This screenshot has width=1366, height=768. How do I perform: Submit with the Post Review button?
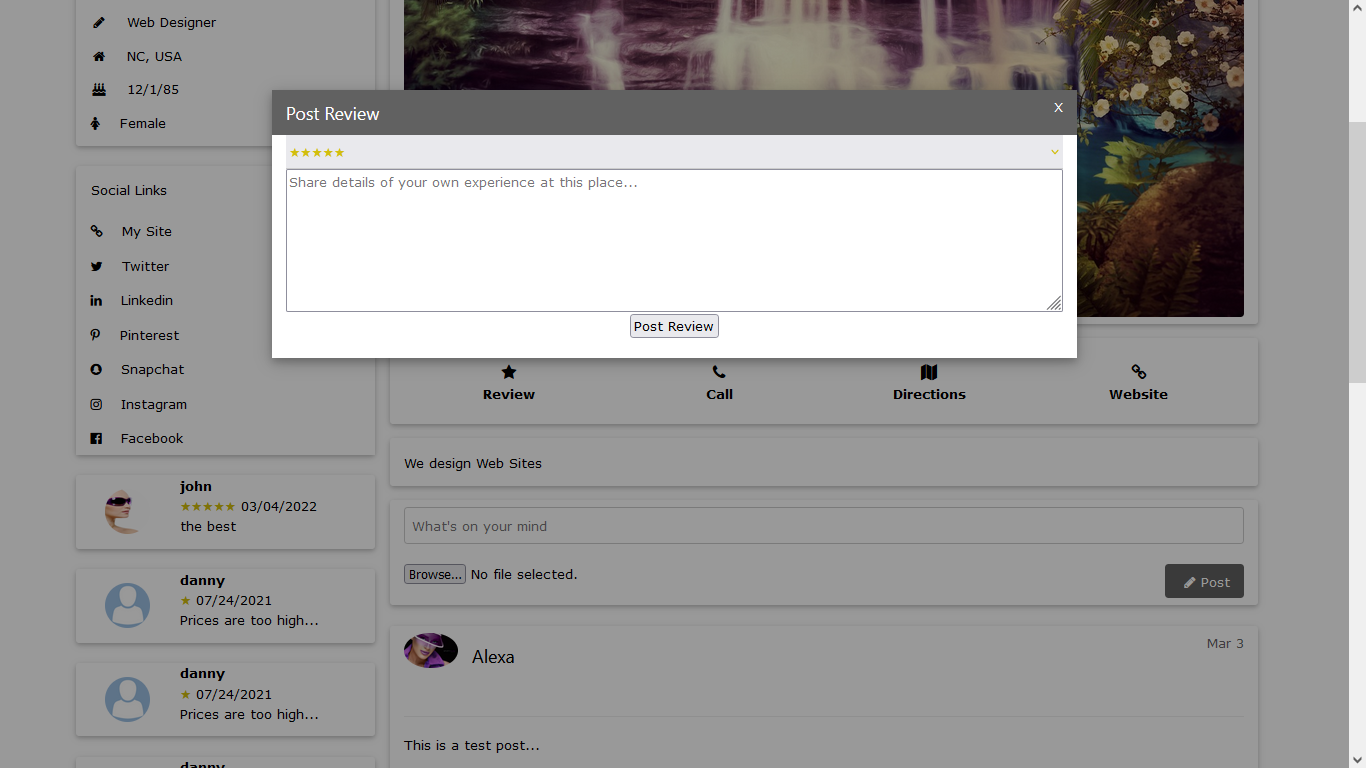pos(674,326)
